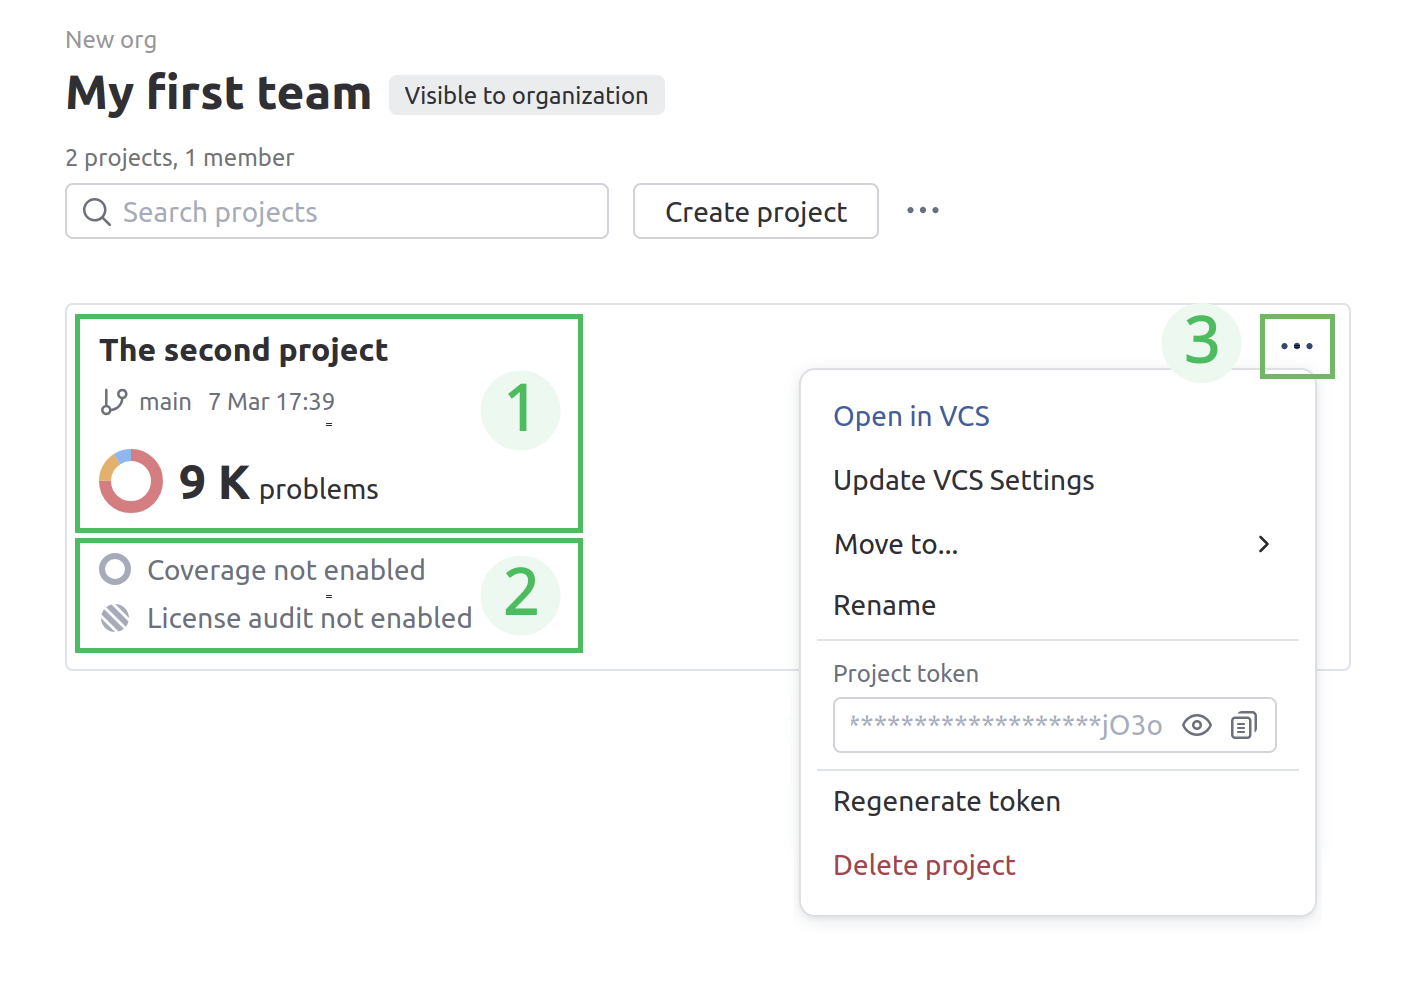
Task: Open the project card ellipsis menu
Action: click(1297, 345)
